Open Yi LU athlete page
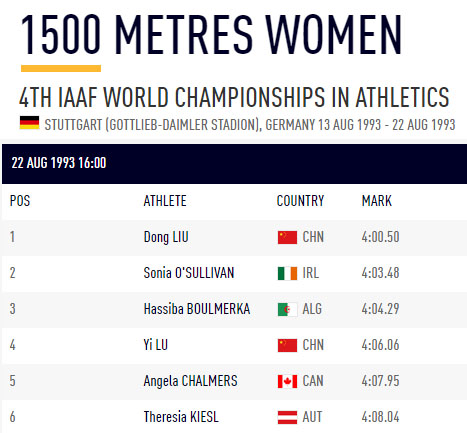 click(x=156, y=345)
